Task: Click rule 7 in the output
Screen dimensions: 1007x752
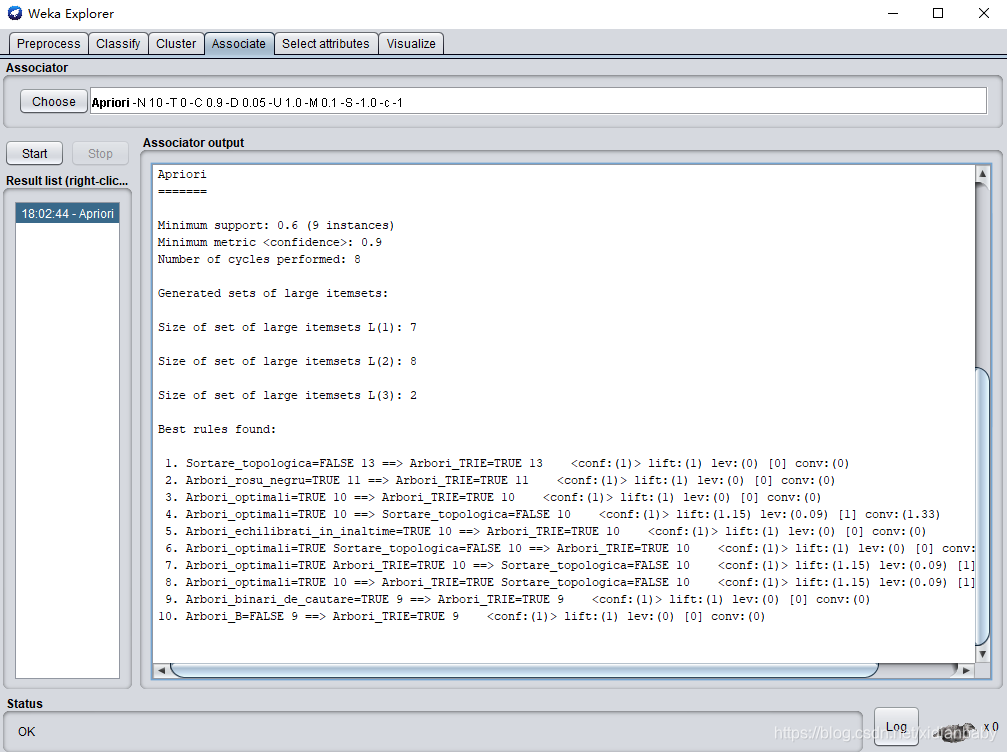Action: coord(570,566)
